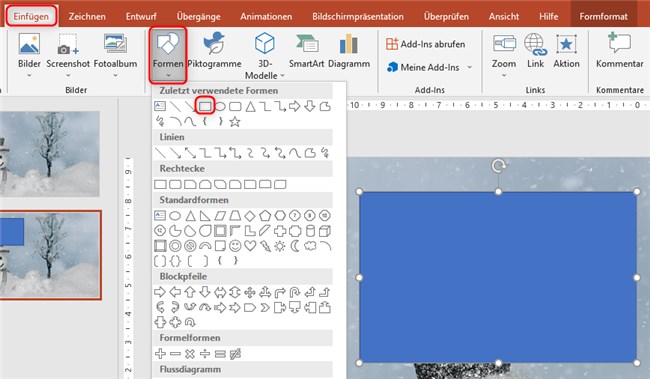
Task: Choose the up arrow in Blockpfeile
Action: pyautogui.click(x=190, y=292)
